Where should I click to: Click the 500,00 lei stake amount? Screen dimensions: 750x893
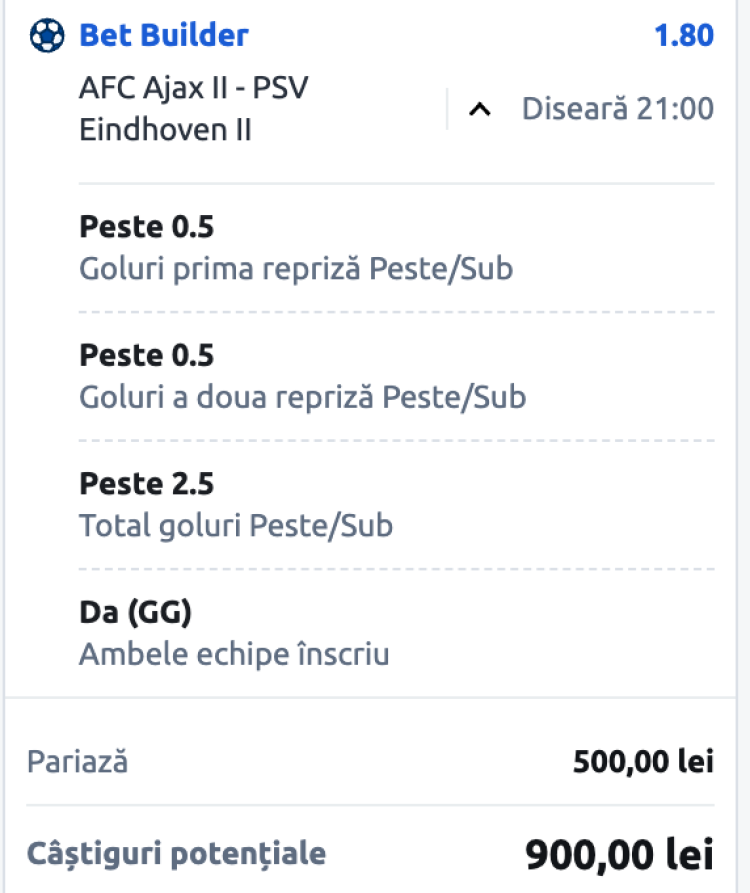click(x=643, y=762)
